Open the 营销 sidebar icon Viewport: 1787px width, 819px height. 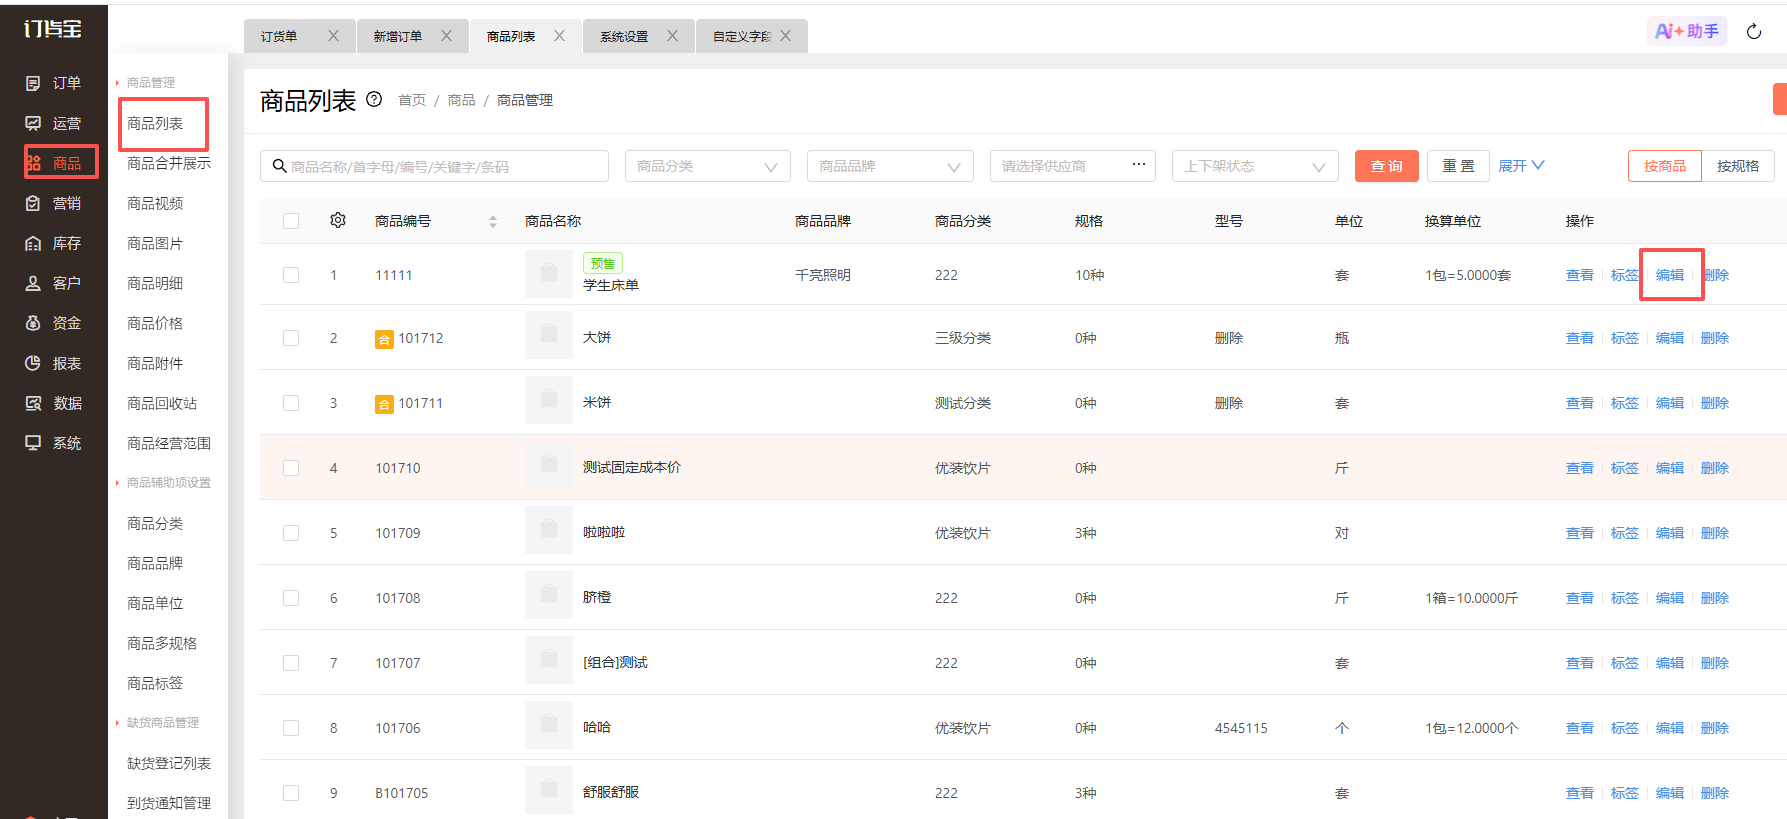[33, 203]
